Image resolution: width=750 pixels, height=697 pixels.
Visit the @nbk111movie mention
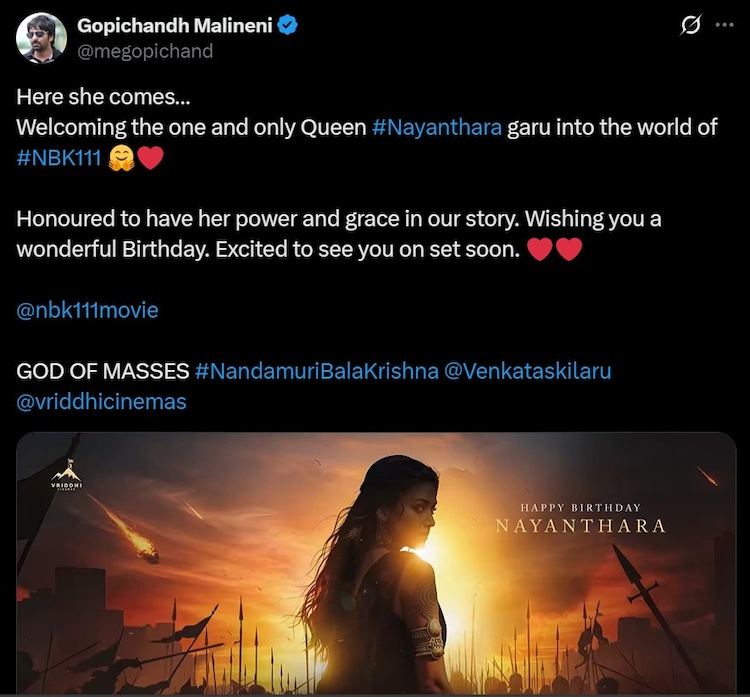(x=87, y=310)
